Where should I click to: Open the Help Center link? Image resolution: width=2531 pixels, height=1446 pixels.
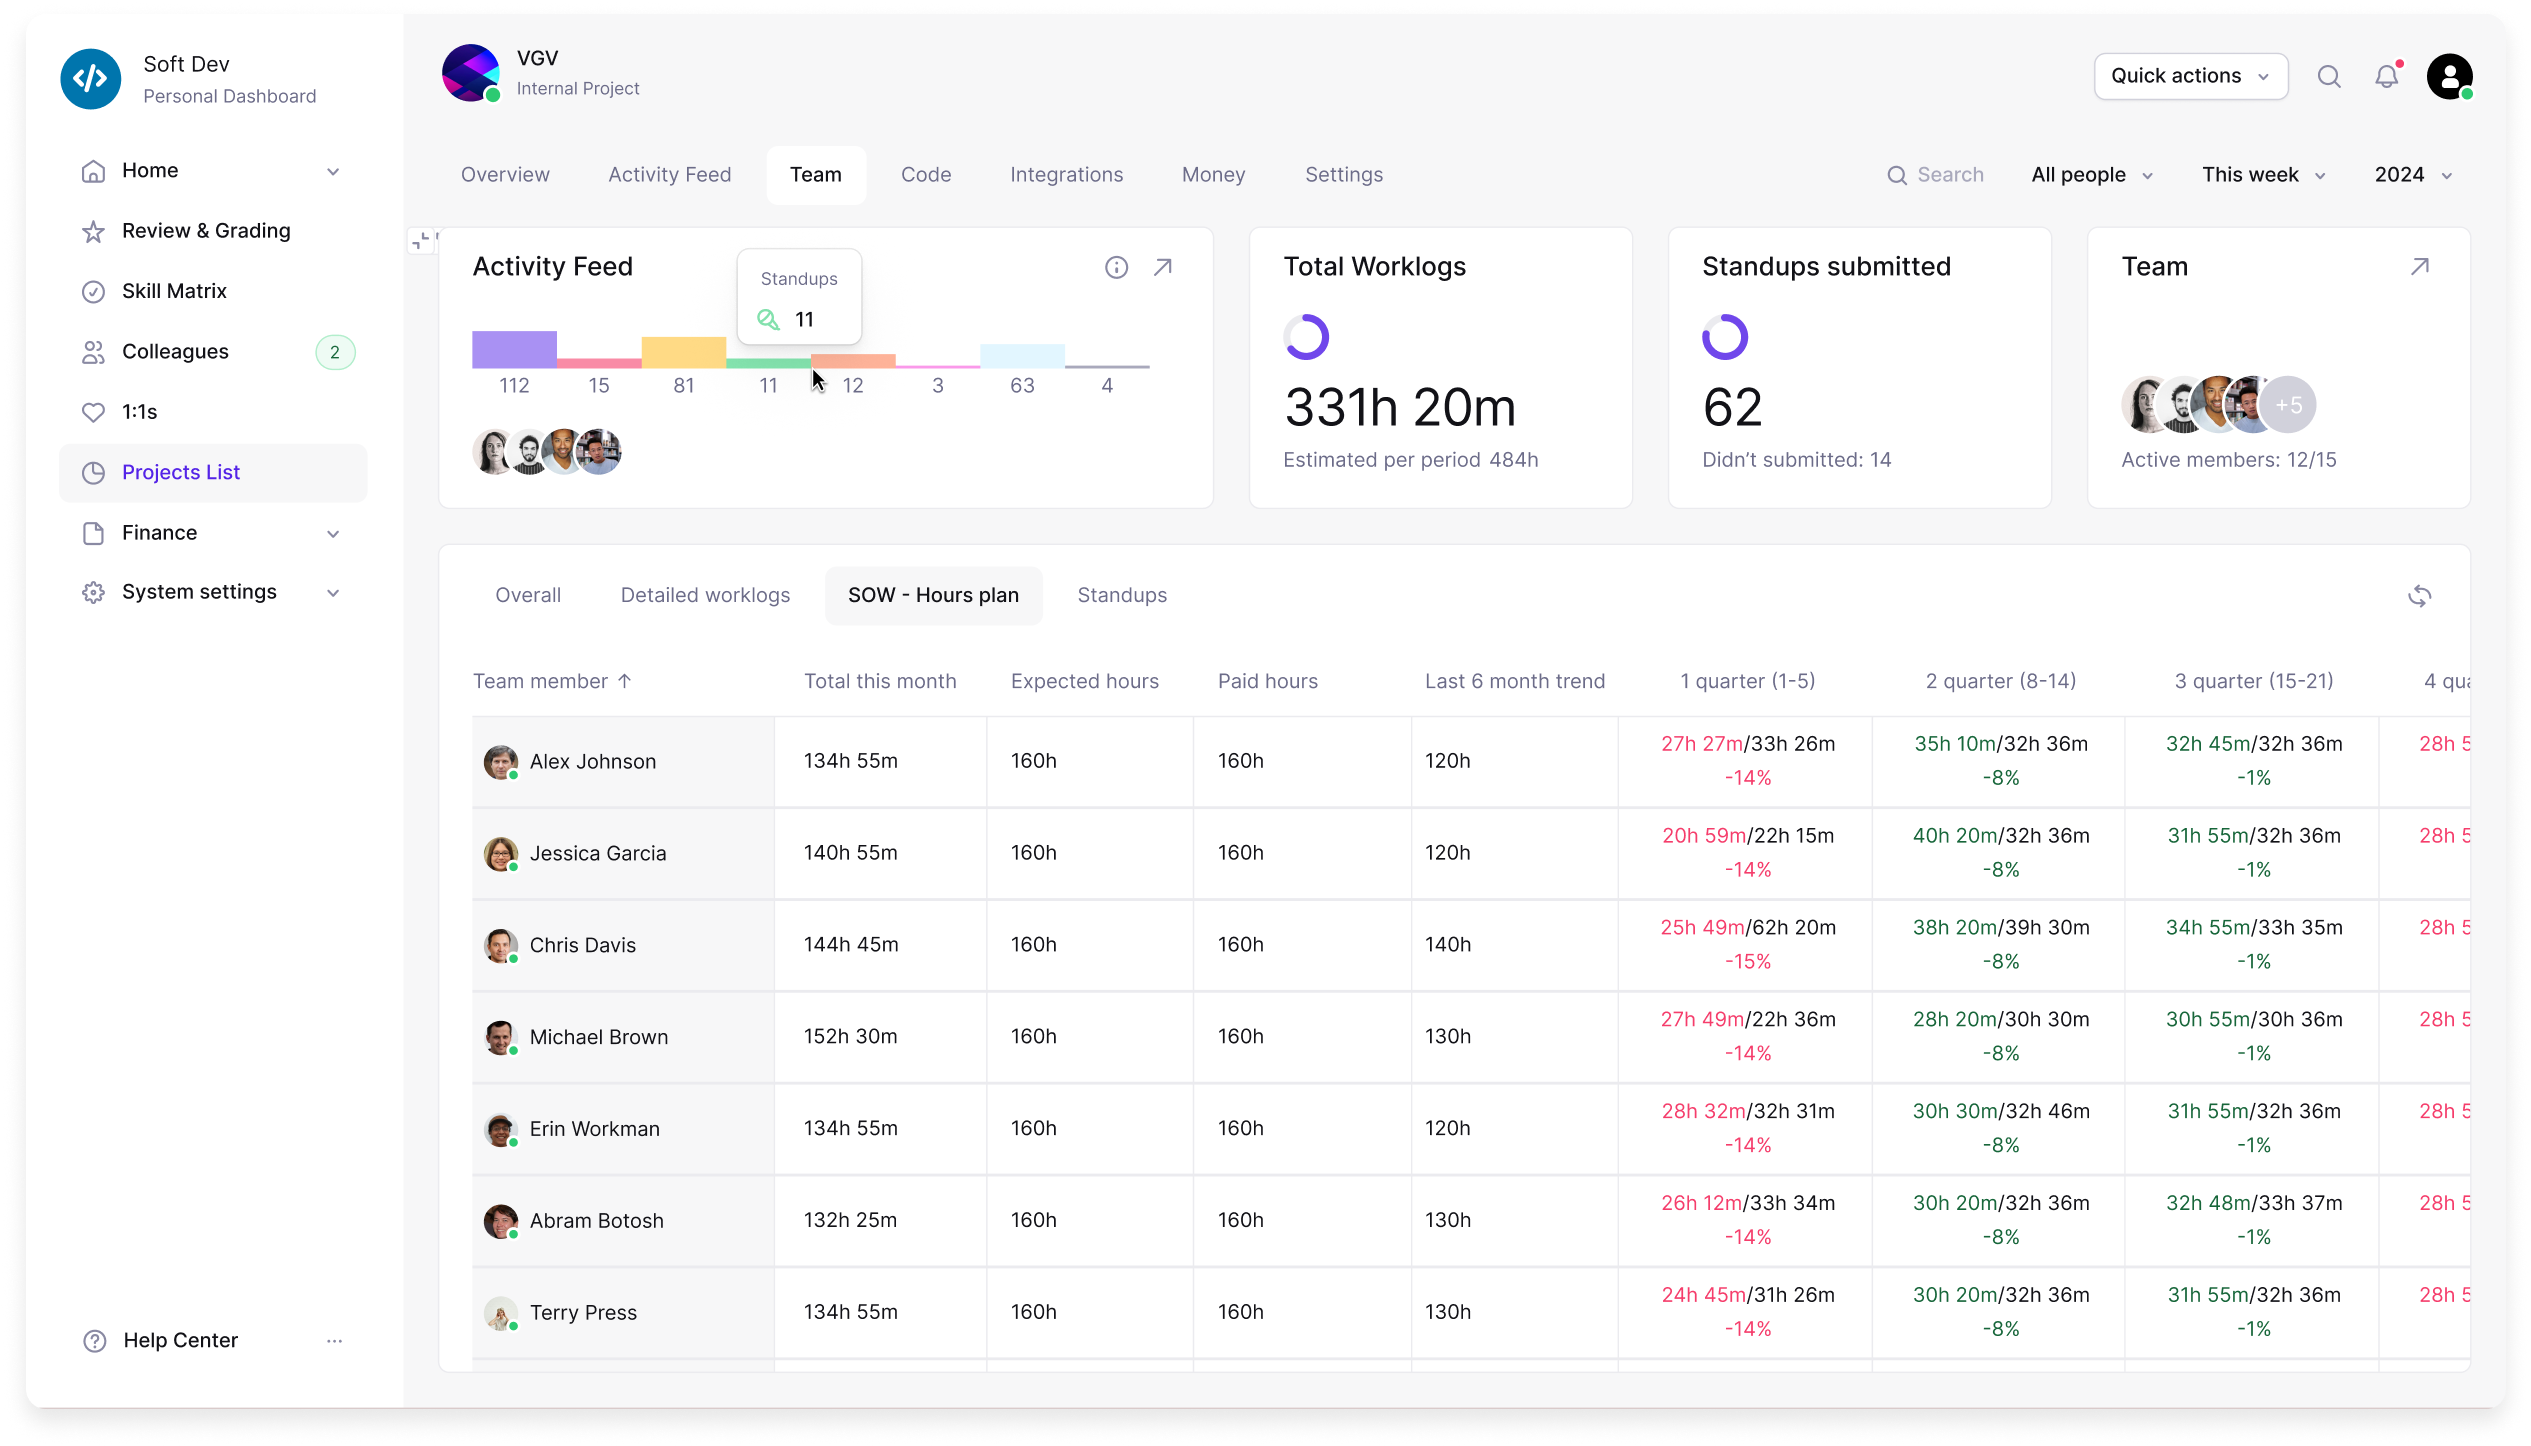coord(179,1340)
